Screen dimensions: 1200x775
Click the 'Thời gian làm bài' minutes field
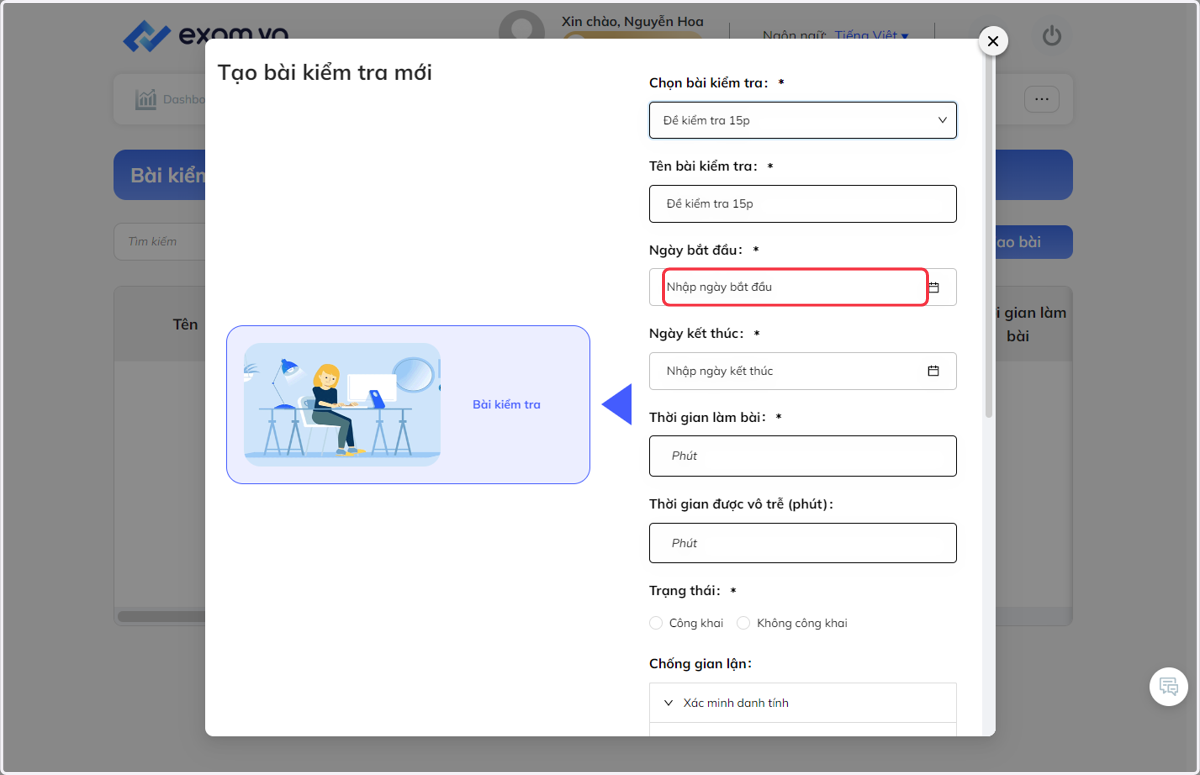coord(803,456)
